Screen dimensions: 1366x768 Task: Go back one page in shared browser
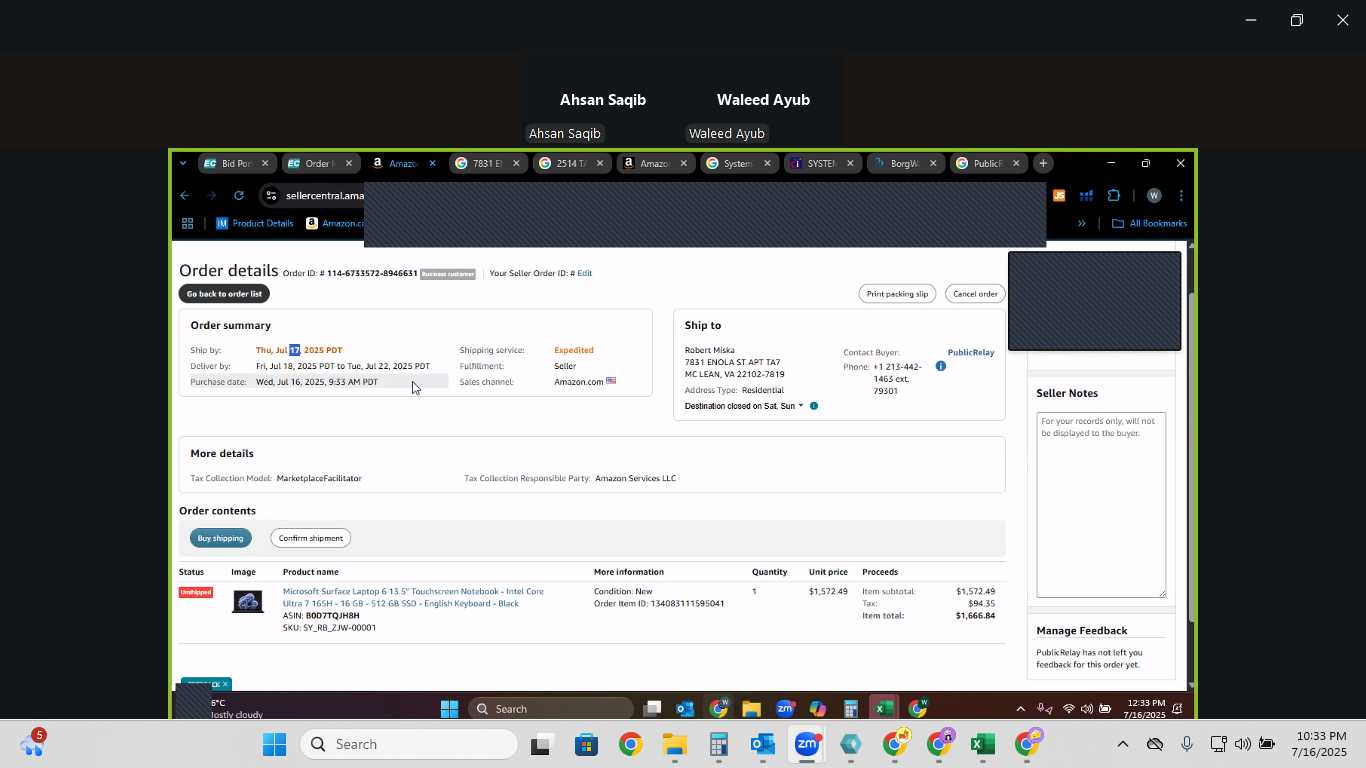coord(185,196)
